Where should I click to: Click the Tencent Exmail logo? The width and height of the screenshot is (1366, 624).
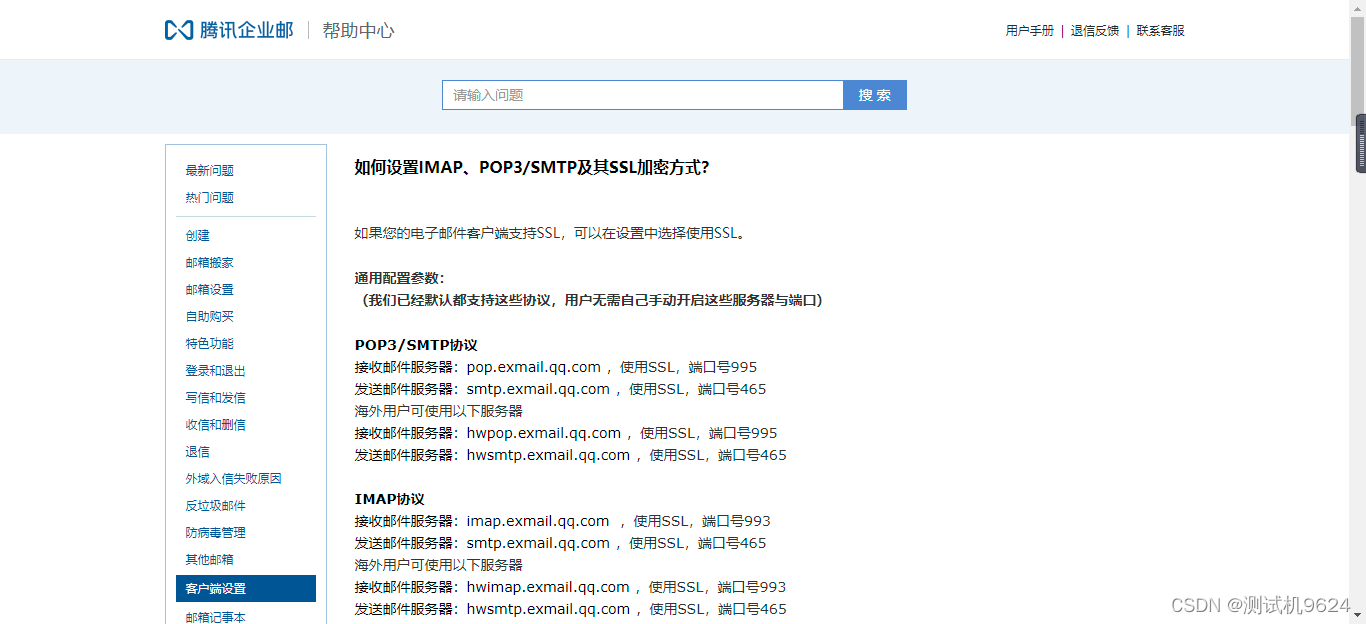coord(229,30)
